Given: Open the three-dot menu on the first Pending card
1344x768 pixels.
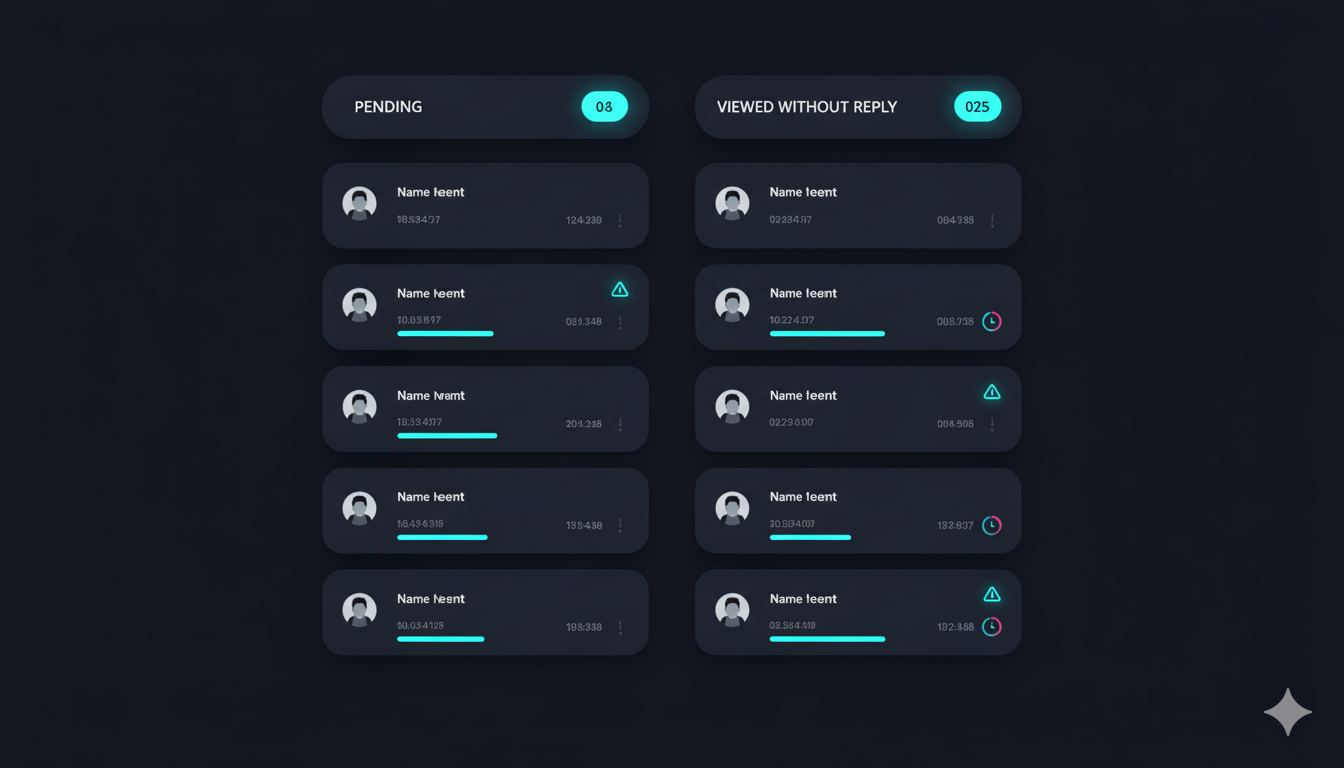Looking at the screenshot, I should point(620,220).
